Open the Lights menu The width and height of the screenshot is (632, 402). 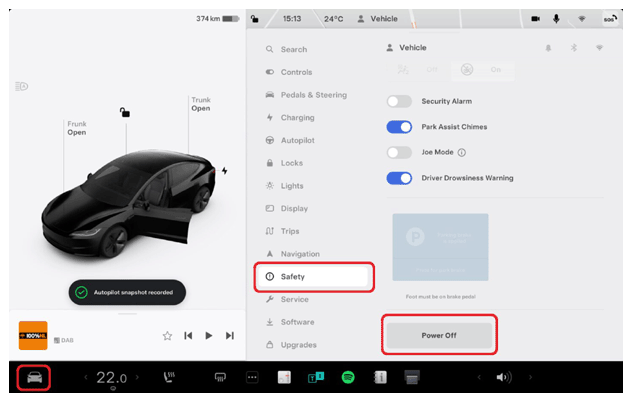pos(314,185)
